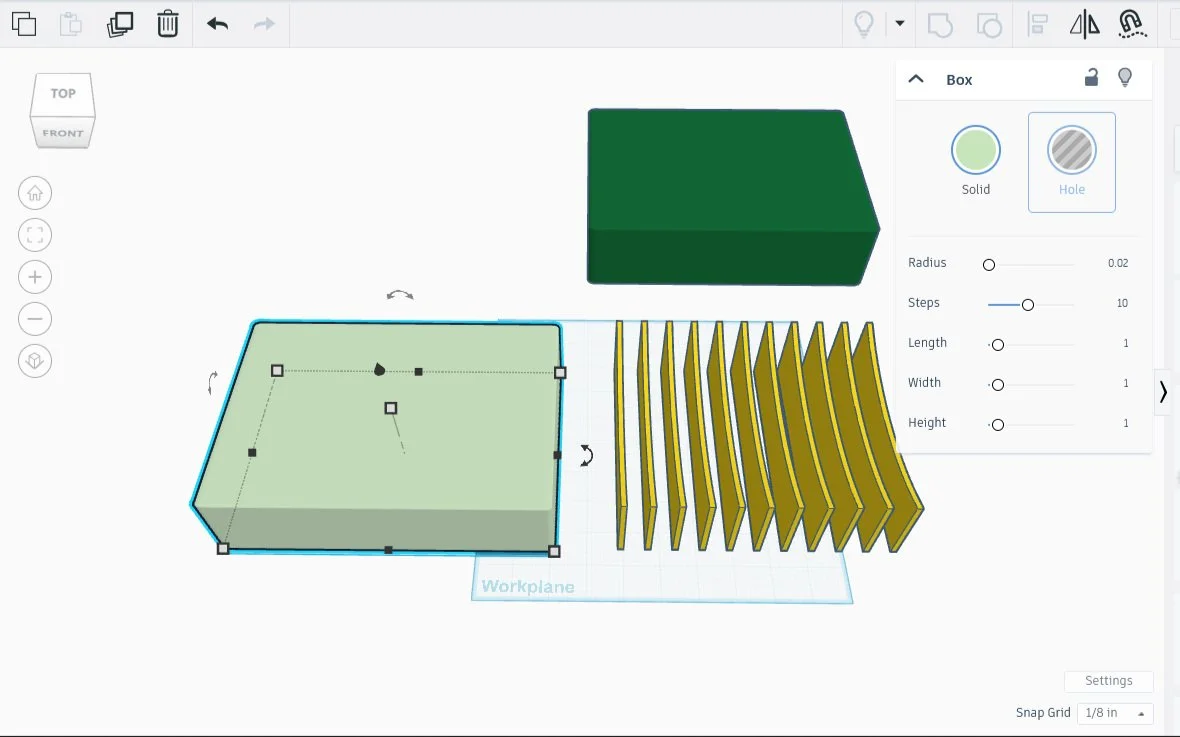Zoom out with the minus button
Screen dimensions: 1180x737
coord(35,319)
